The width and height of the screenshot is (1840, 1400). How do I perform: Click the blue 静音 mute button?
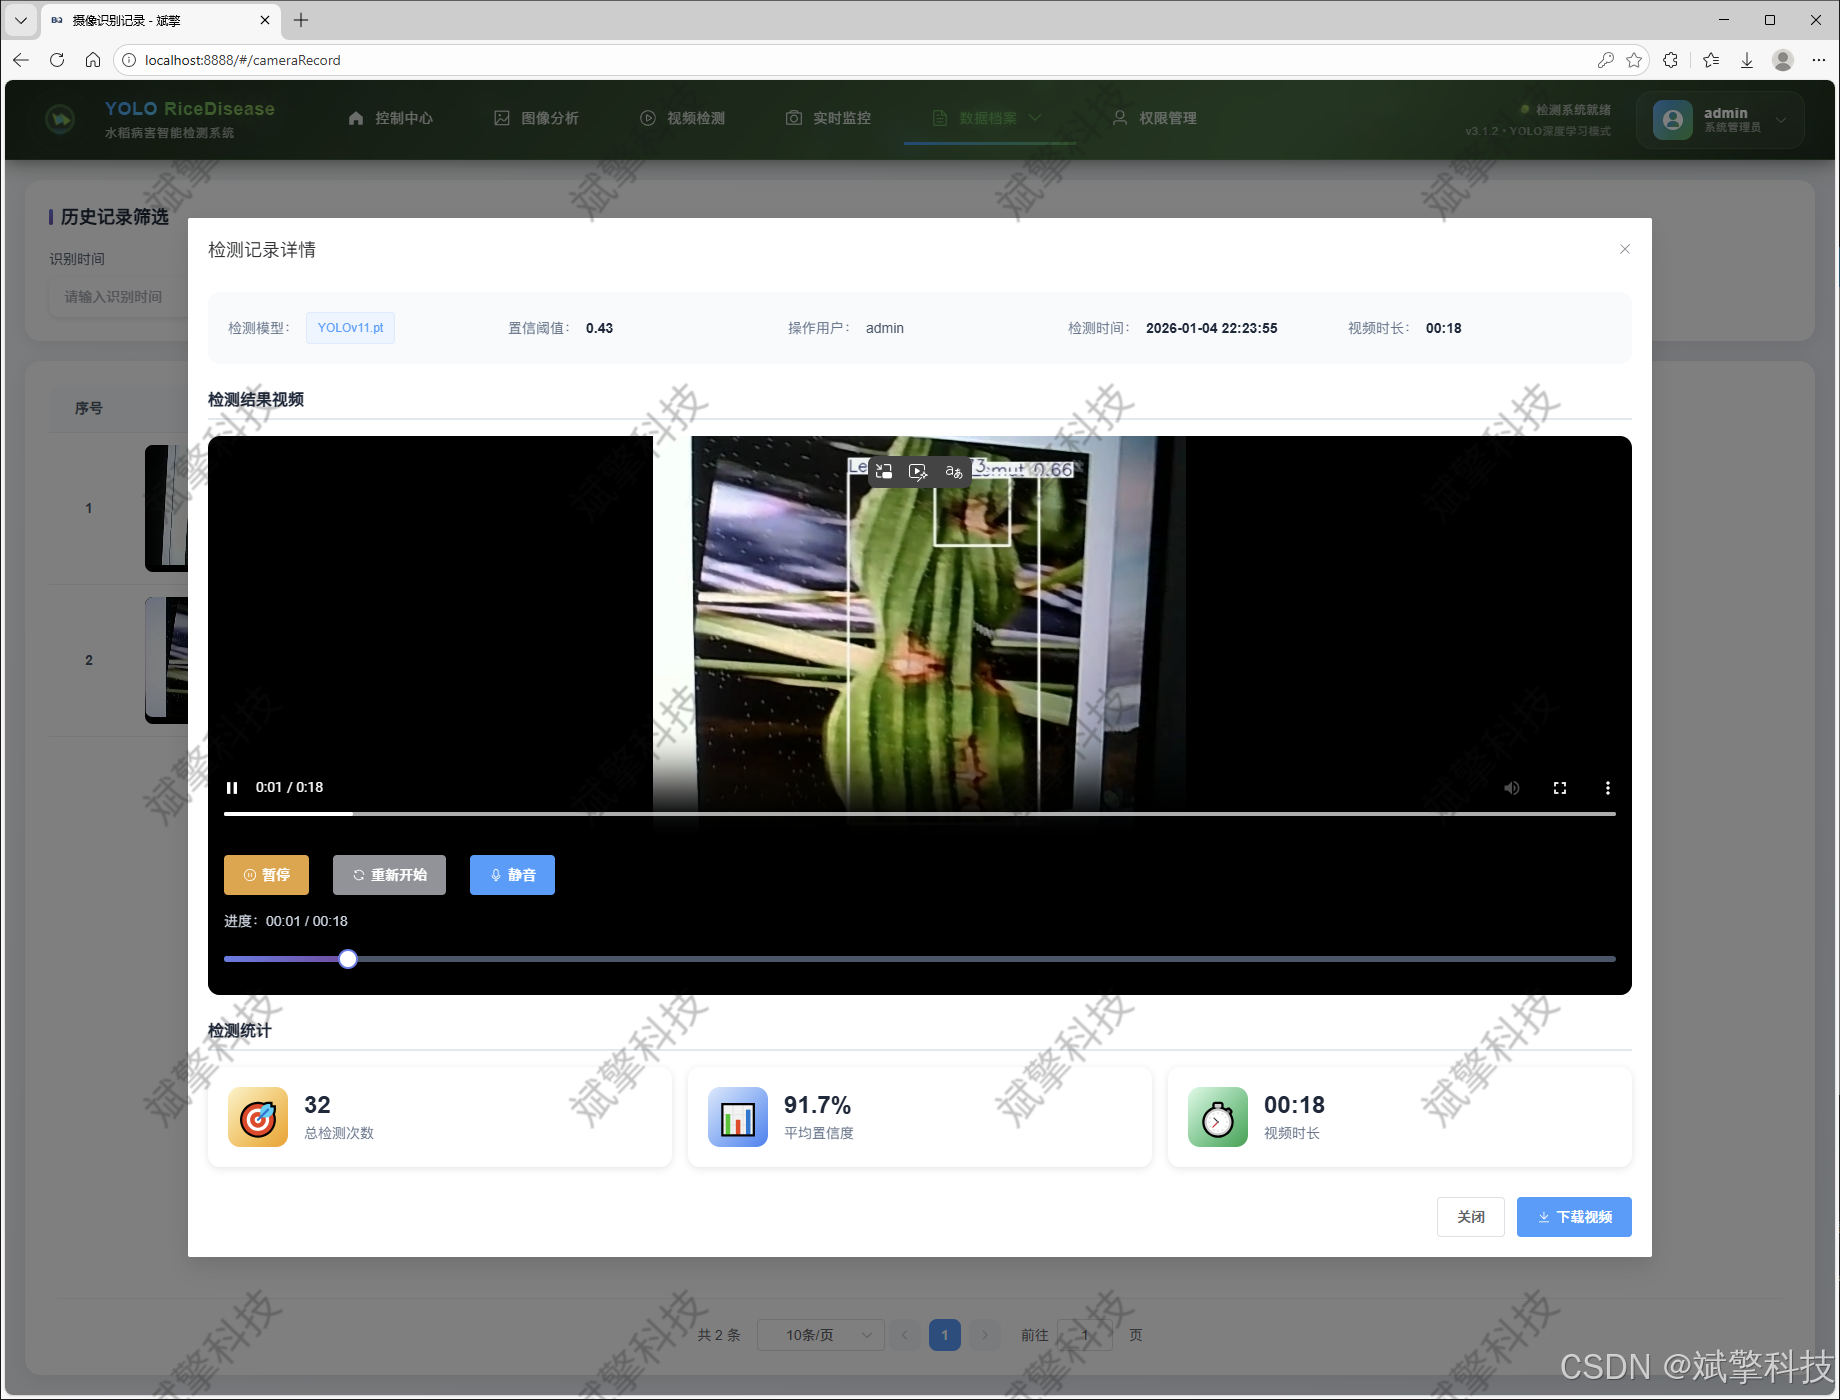click(512, 875)
